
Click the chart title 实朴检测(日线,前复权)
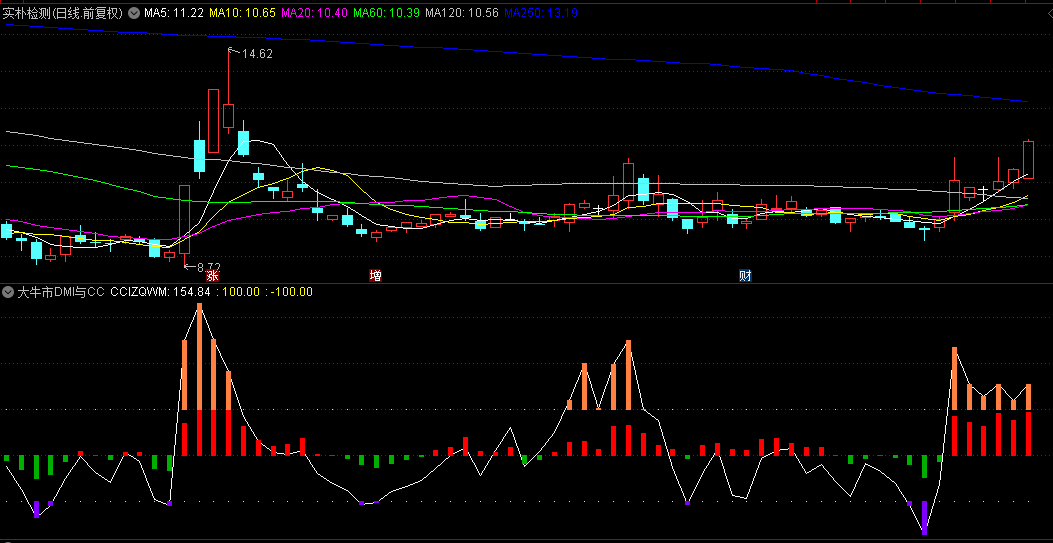click(64, 13)
